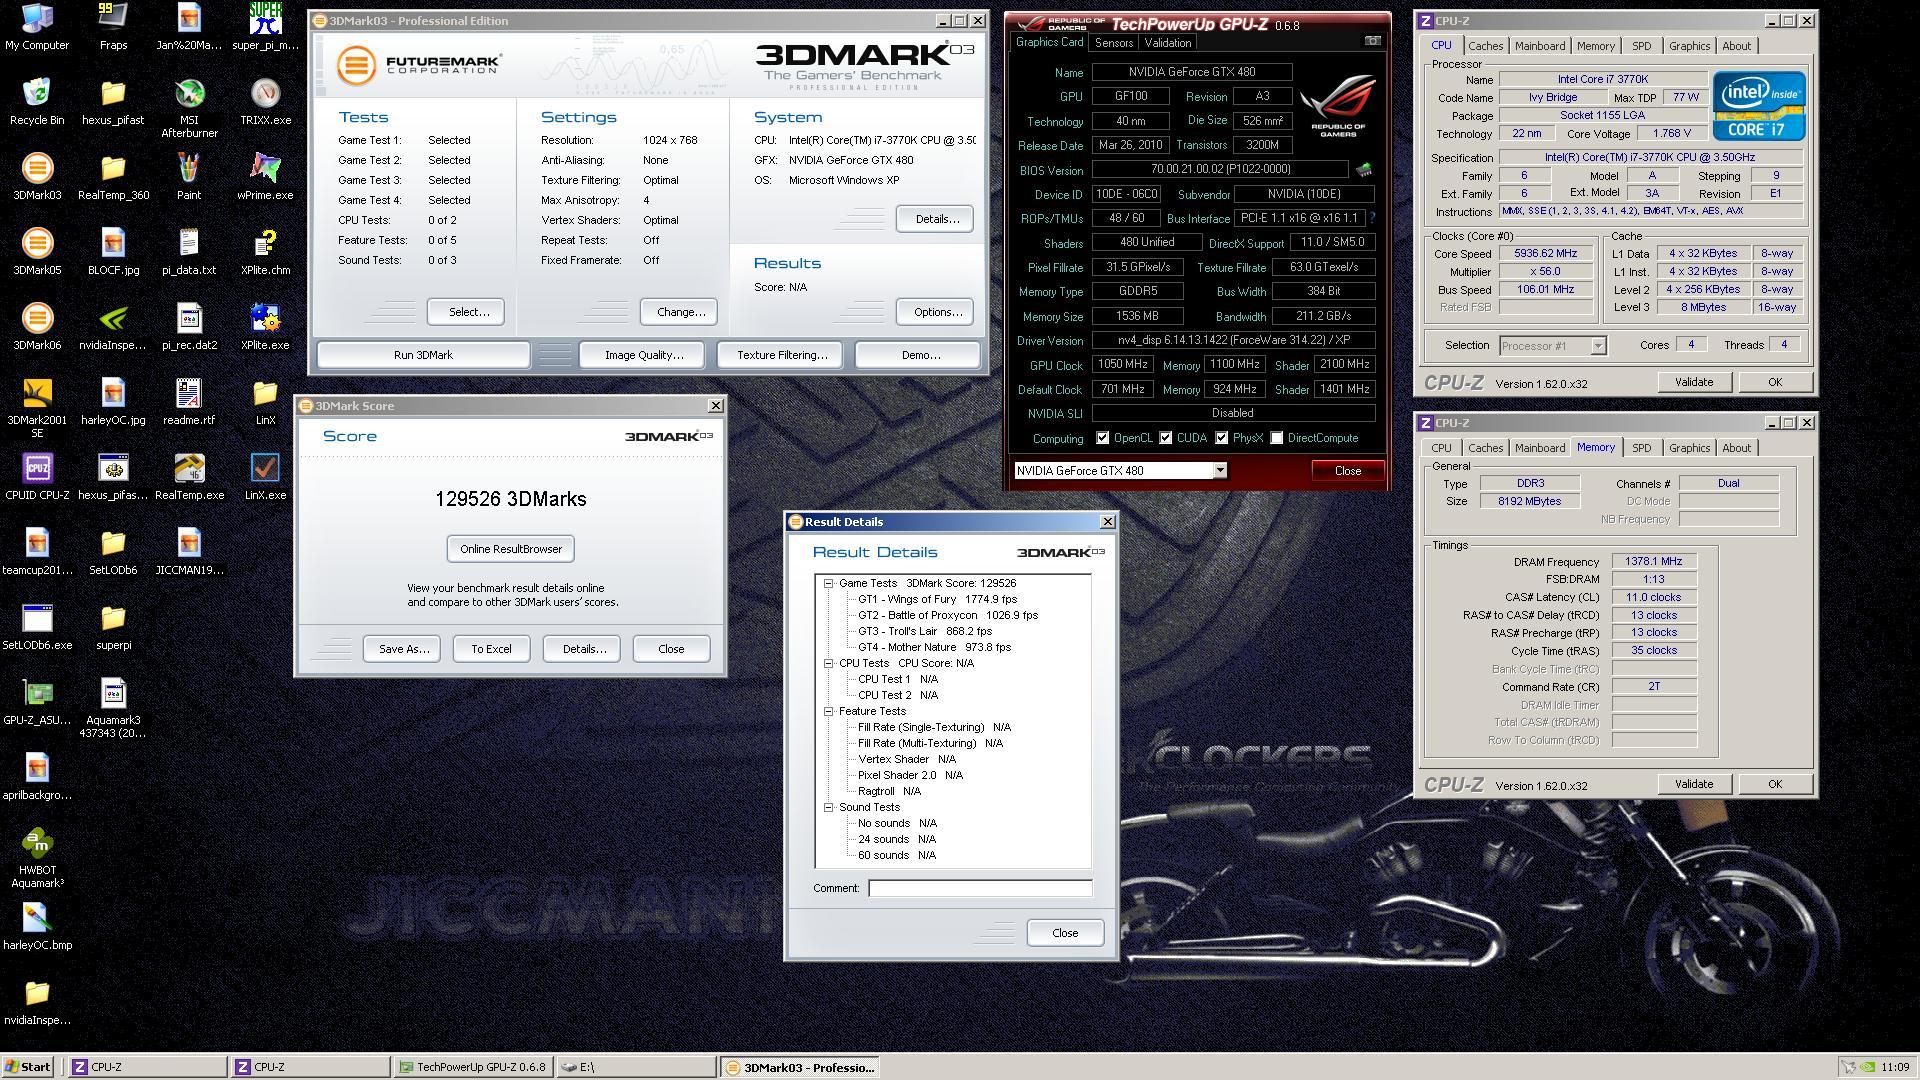Launch Paint desktop shortcut
Screen dimensions: 1920x1080
(x=189, y=177)
